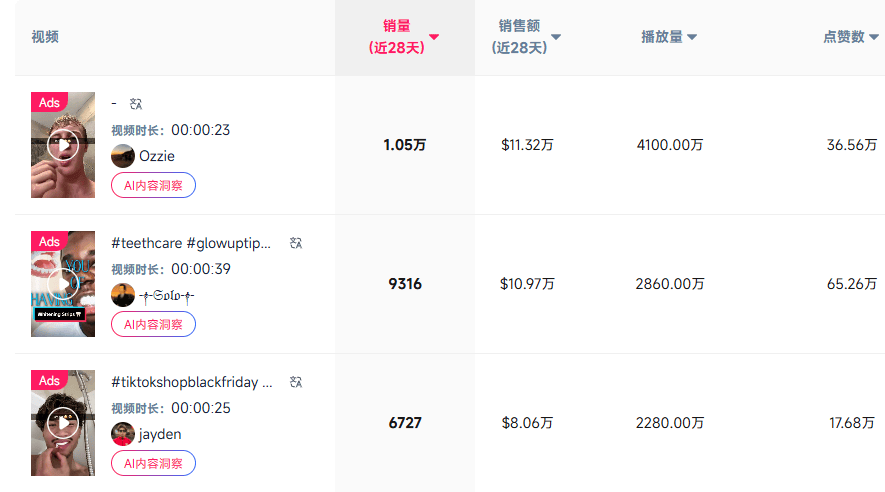Open jayden's creator avatar
The image size is (885, 492).
click(x=123, y=434)
